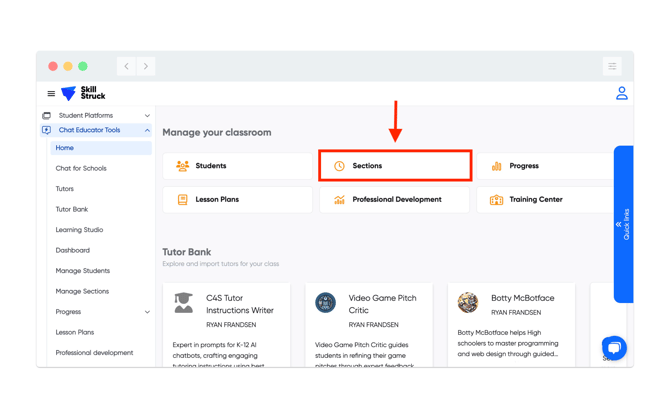Click the Skill Struck logo
Image resolution: width=670 pixels, height=418 pixels.
(x=83, y=94)
